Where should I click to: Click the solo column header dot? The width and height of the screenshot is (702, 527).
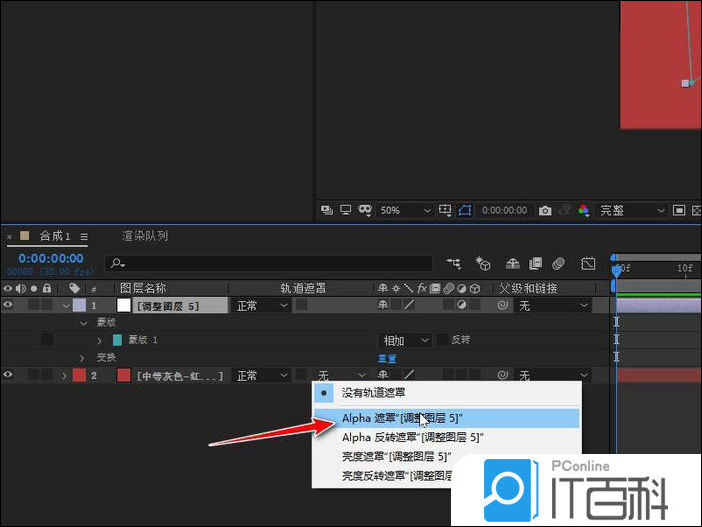point(34,289)
